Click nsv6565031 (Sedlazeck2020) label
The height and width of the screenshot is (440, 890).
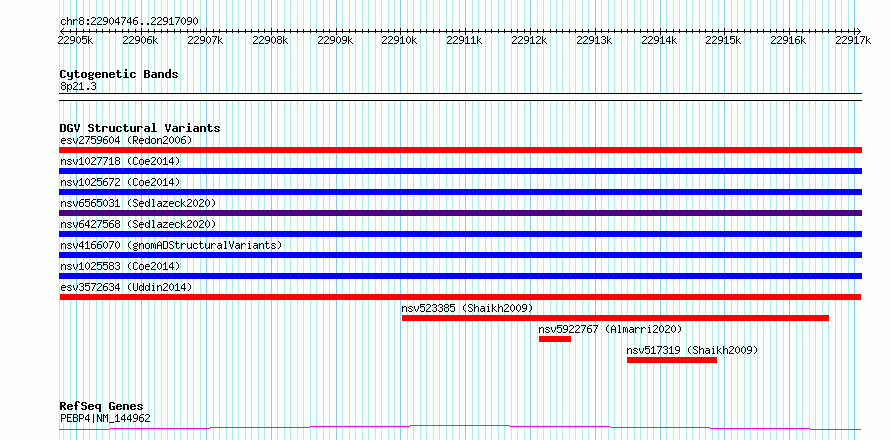point(138,203)
